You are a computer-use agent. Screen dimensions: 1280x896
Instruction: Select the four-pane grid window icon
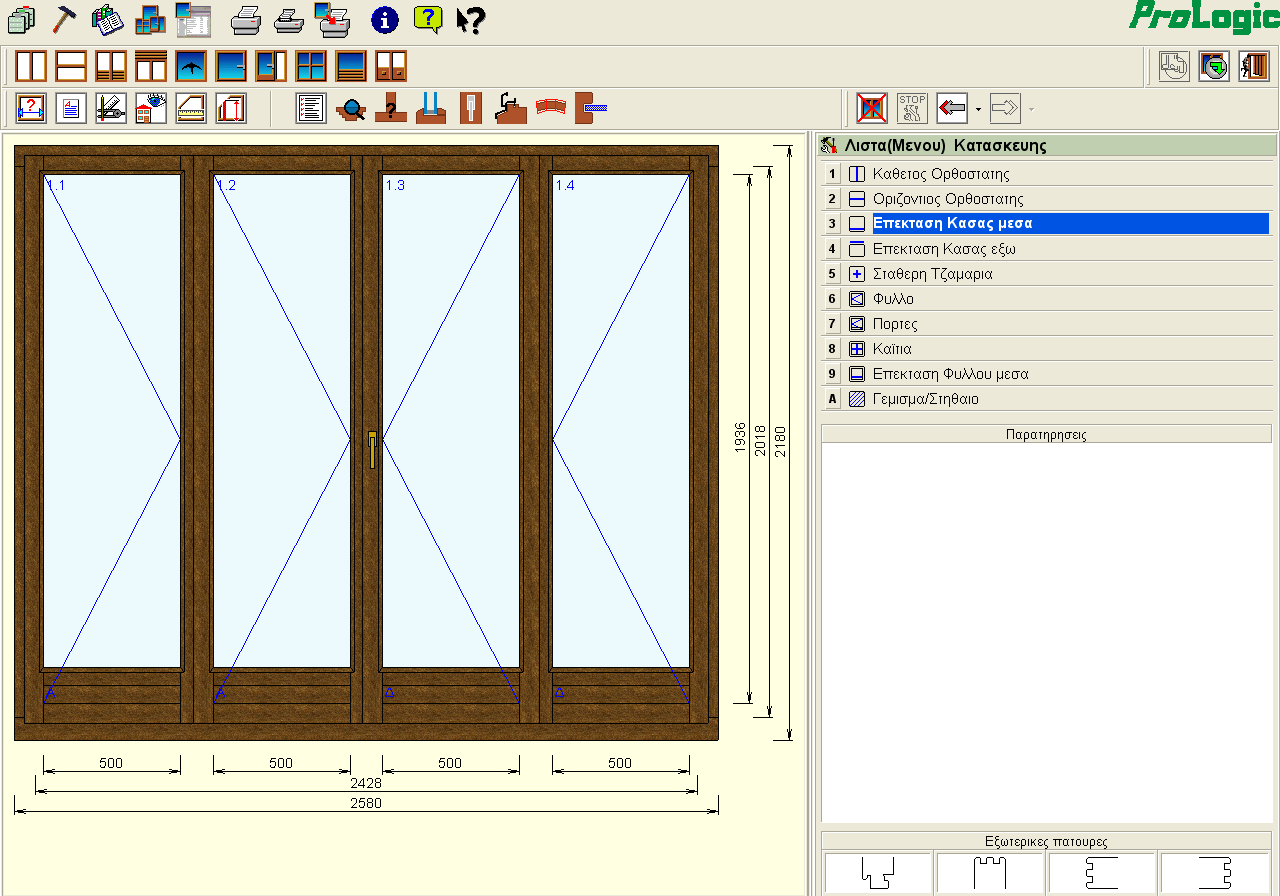(x=311, y=66)
